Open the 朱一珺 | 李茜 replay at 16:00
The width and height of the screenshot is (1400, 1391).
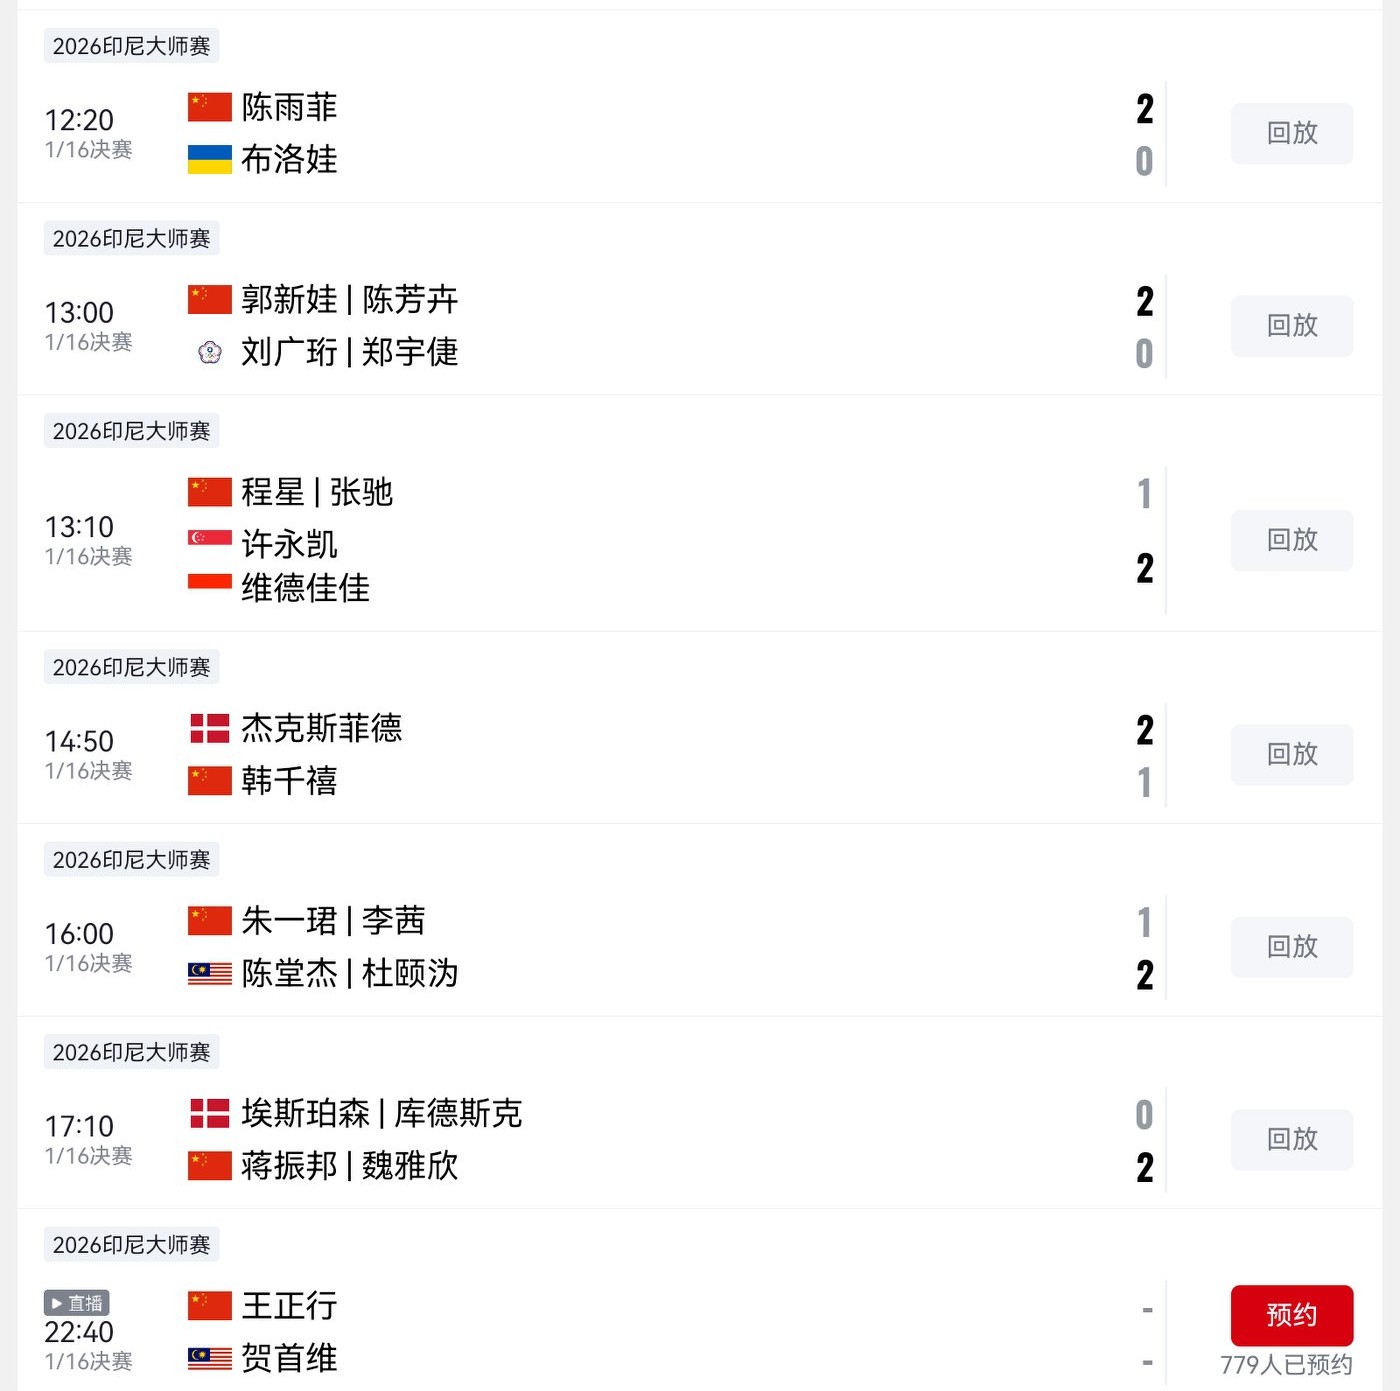coord(1291,947)
